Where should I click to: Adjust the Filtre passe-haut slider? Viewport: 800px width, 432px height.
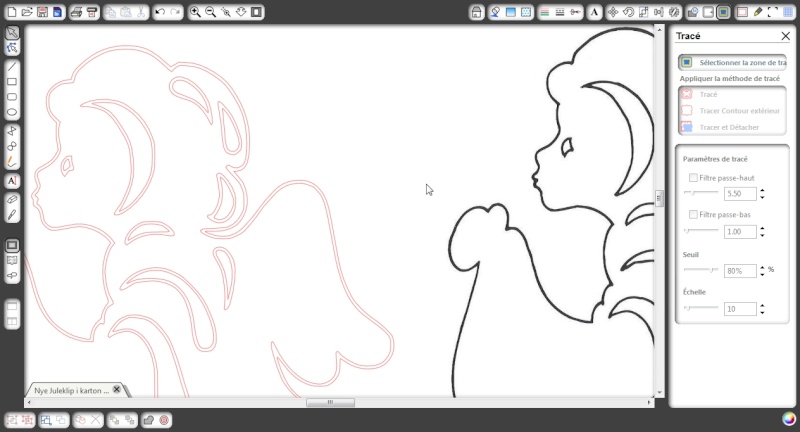(x=701, y=192)
